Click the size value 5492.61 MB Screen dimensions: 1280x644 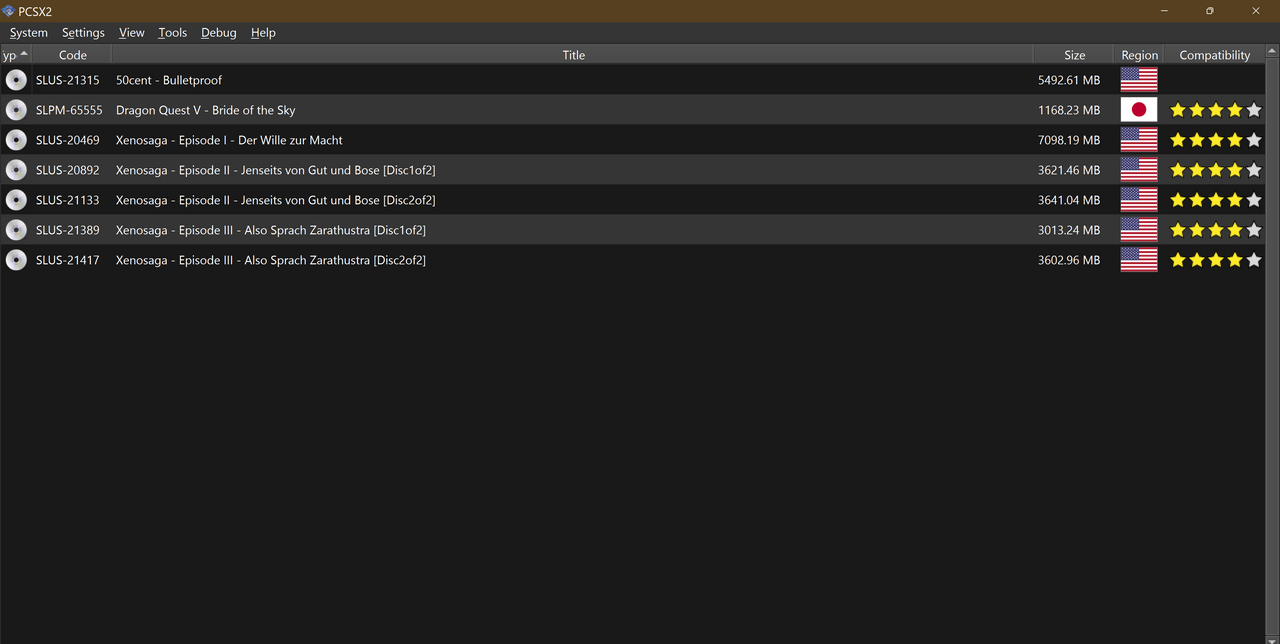(x=1069, y=80)
